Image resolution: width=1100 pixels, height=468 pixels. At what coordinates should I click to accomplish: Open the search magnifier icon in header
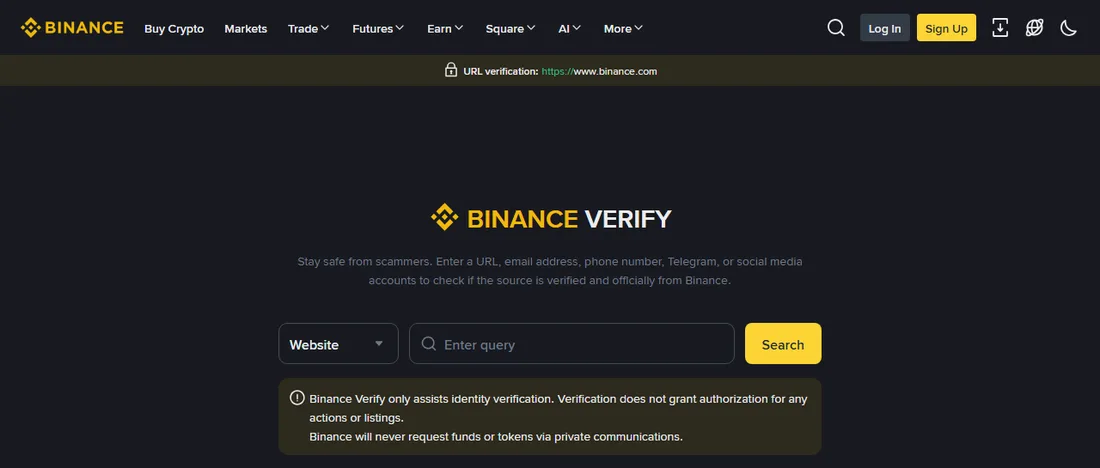point(836,28)
